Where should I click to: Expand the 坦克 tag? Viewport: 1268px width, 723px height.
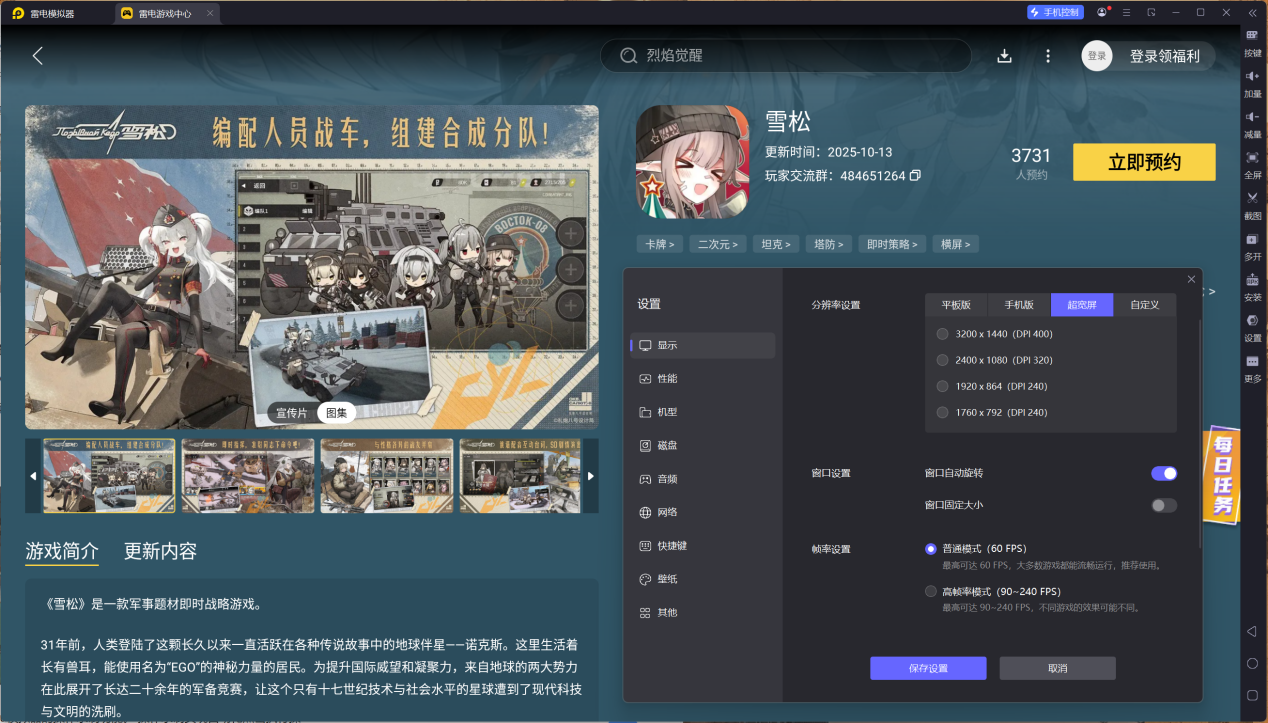(x=776, y=243)
